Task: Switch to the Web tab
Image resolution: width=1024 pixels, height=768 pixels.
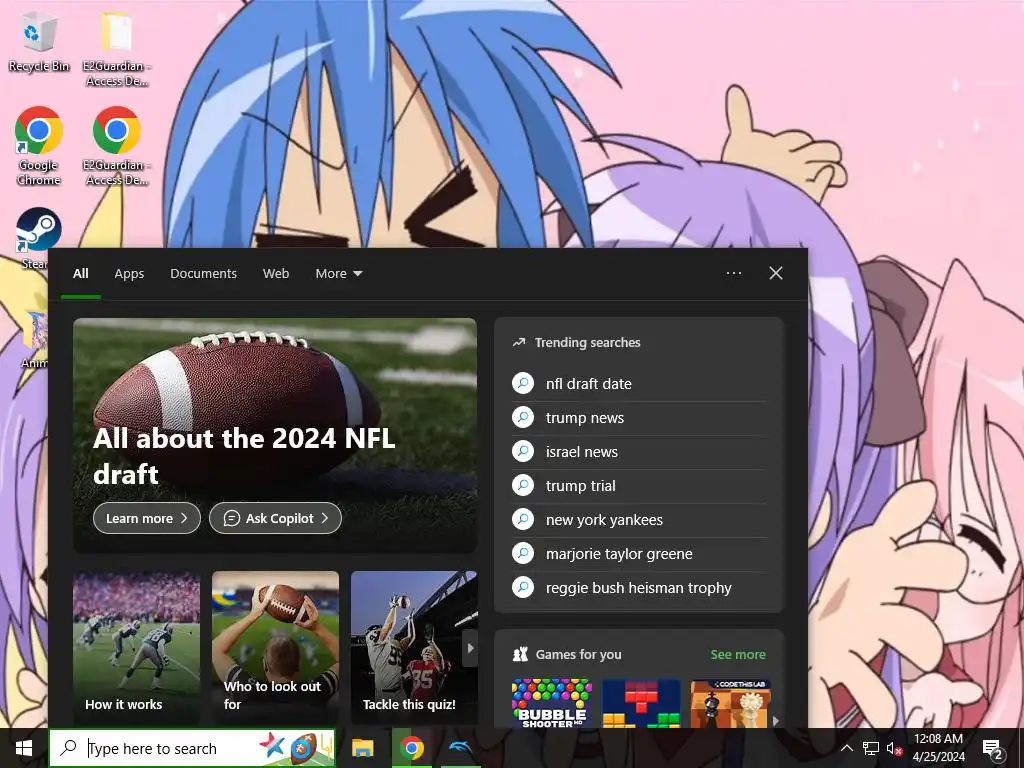Action: coord(276,274)
